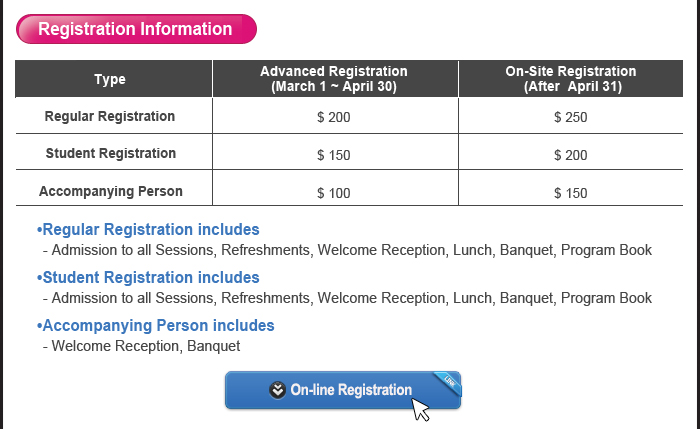Click the Registration Information pink header

pos(136,29)
